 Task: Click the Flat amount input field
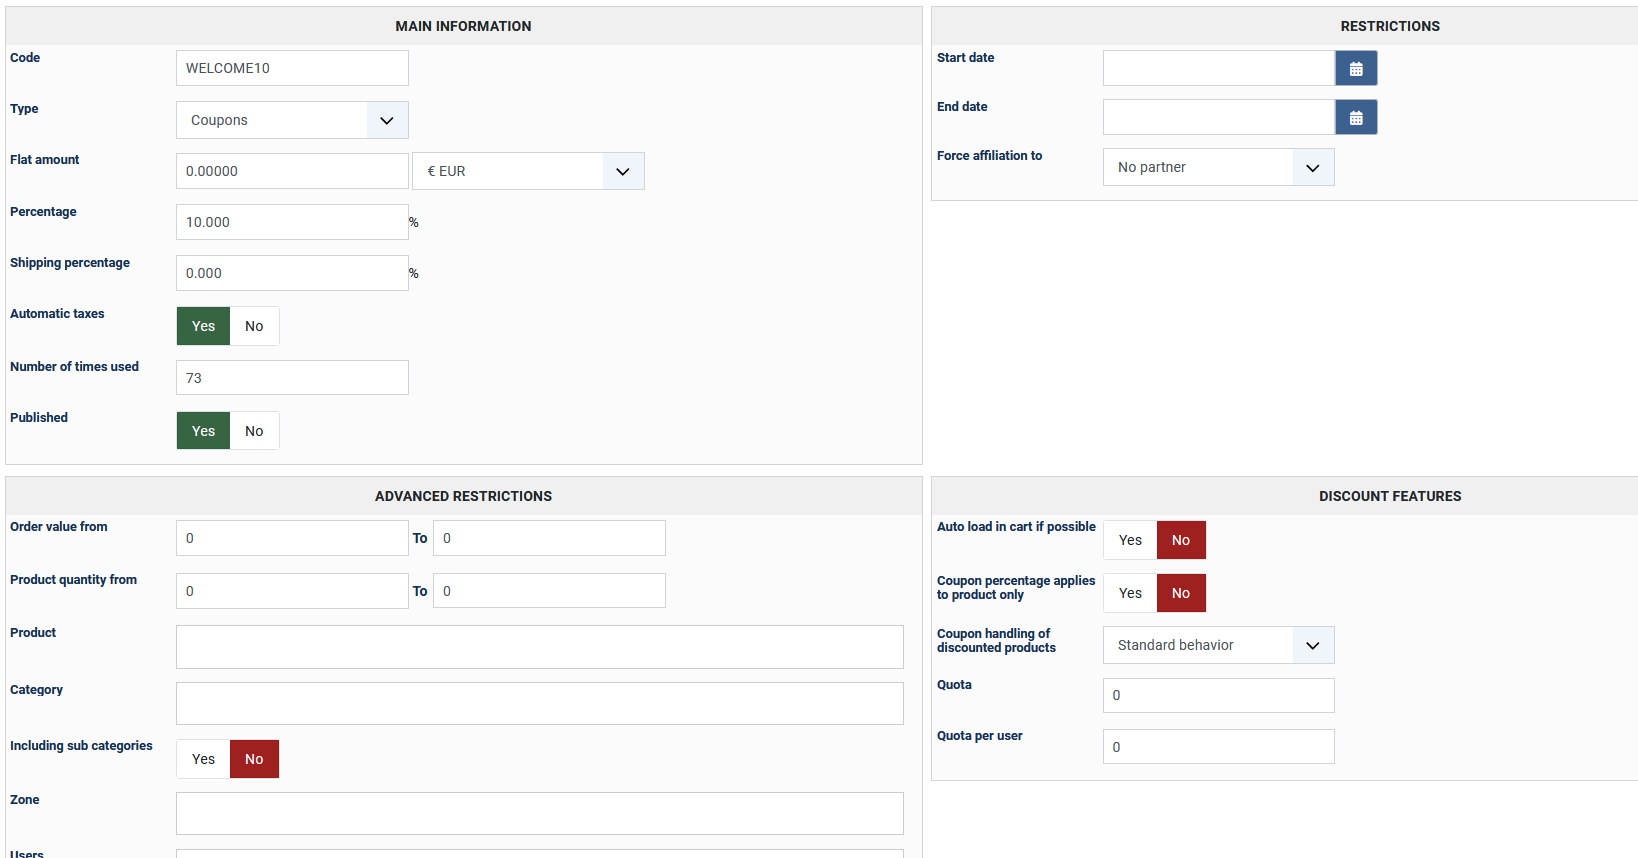pyautogui.click(x=292, y=171)
